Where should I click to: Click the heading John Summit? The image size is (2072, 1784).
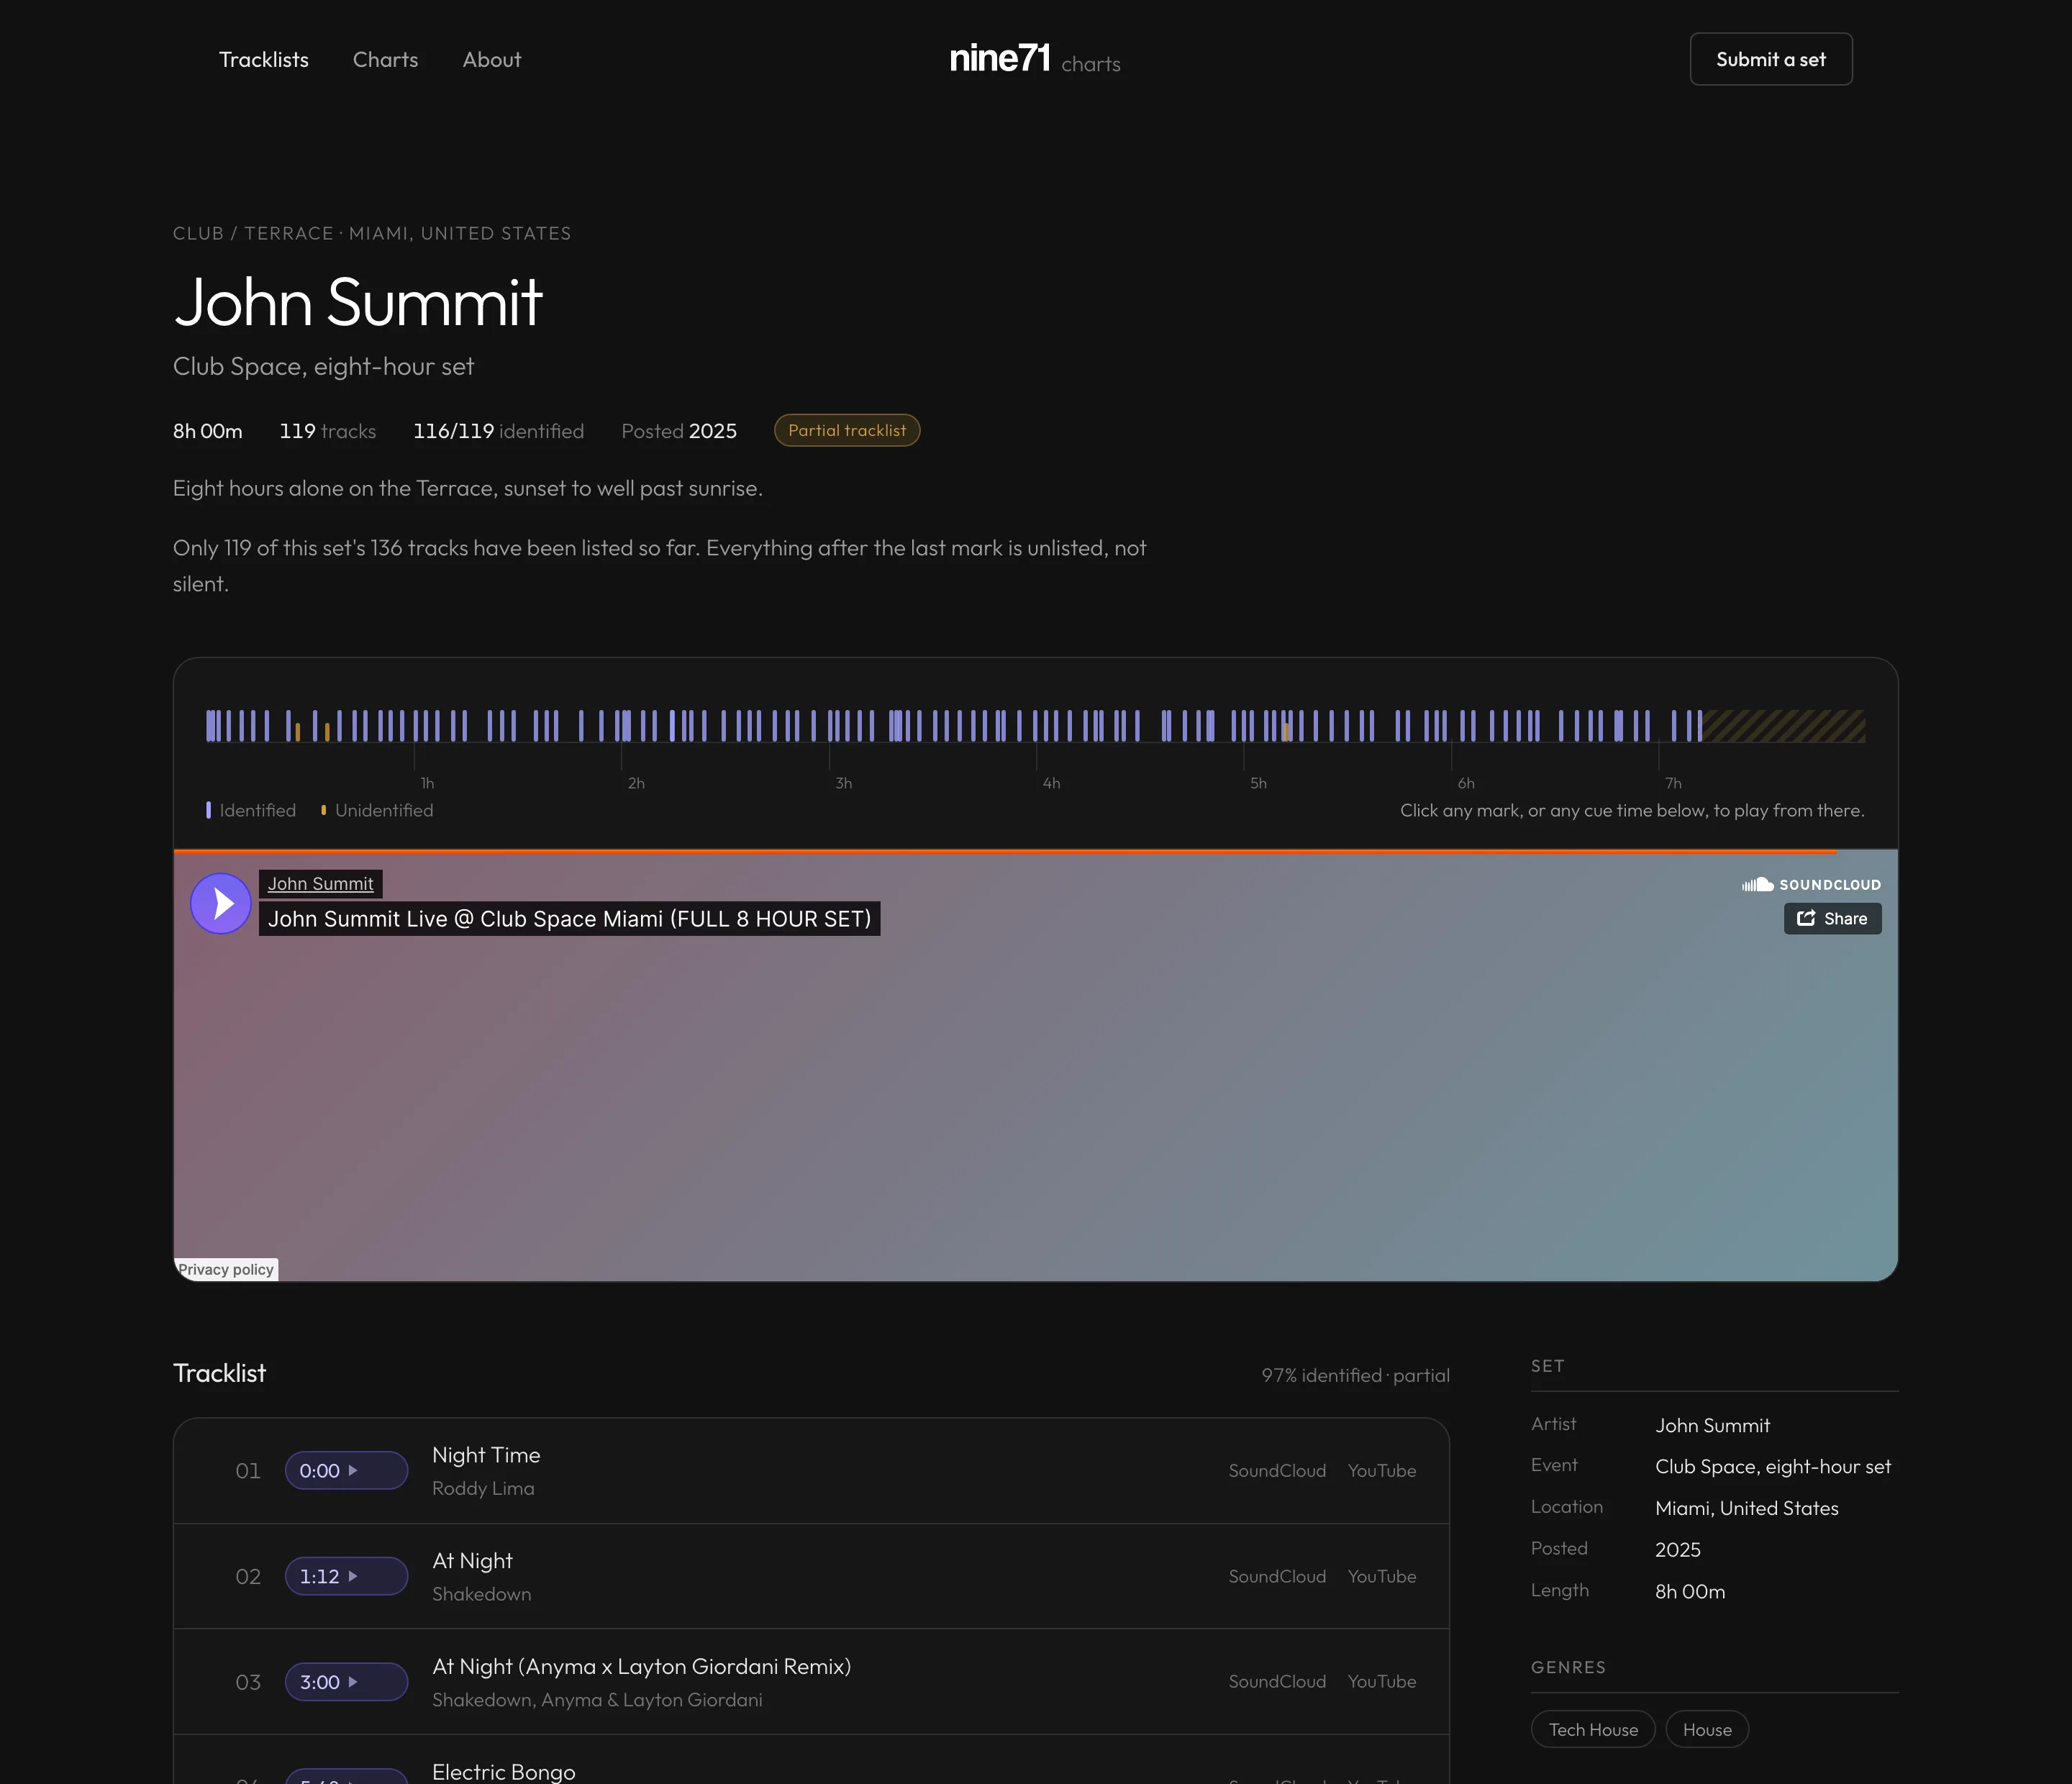[358, 302]
